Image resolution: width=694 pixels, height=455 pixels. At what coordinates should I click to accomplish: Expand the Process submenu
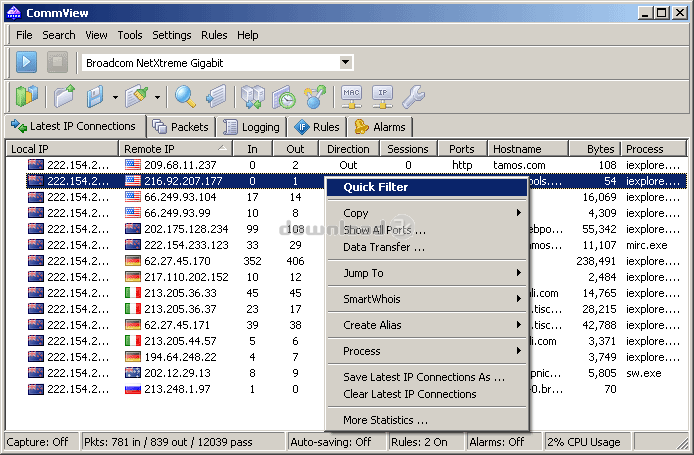coord(427,351)
